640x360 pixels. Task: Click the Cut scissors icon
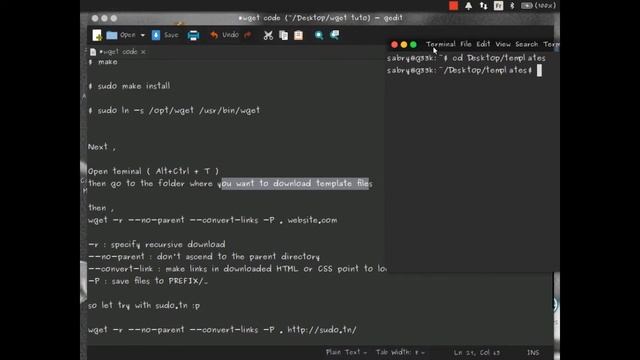268,36
